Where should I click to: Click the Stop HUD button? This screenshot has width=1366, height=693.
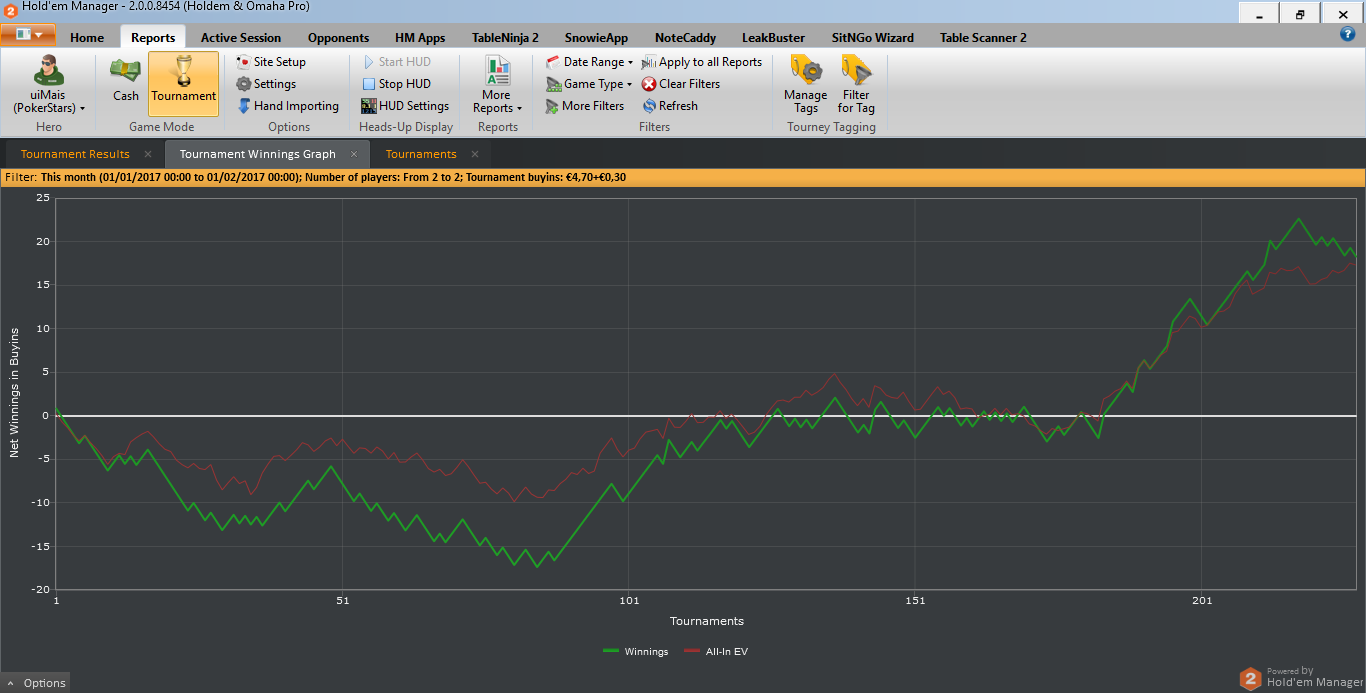pyautogui.click(x=396, y=84)
